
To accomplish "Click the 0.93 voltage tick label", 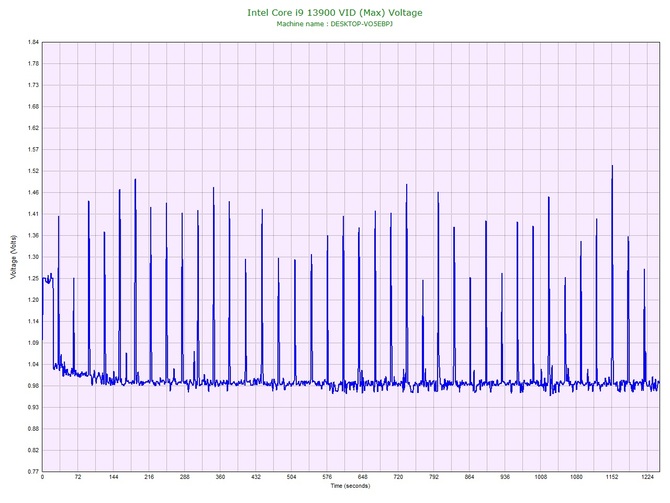I will point(33,407).
